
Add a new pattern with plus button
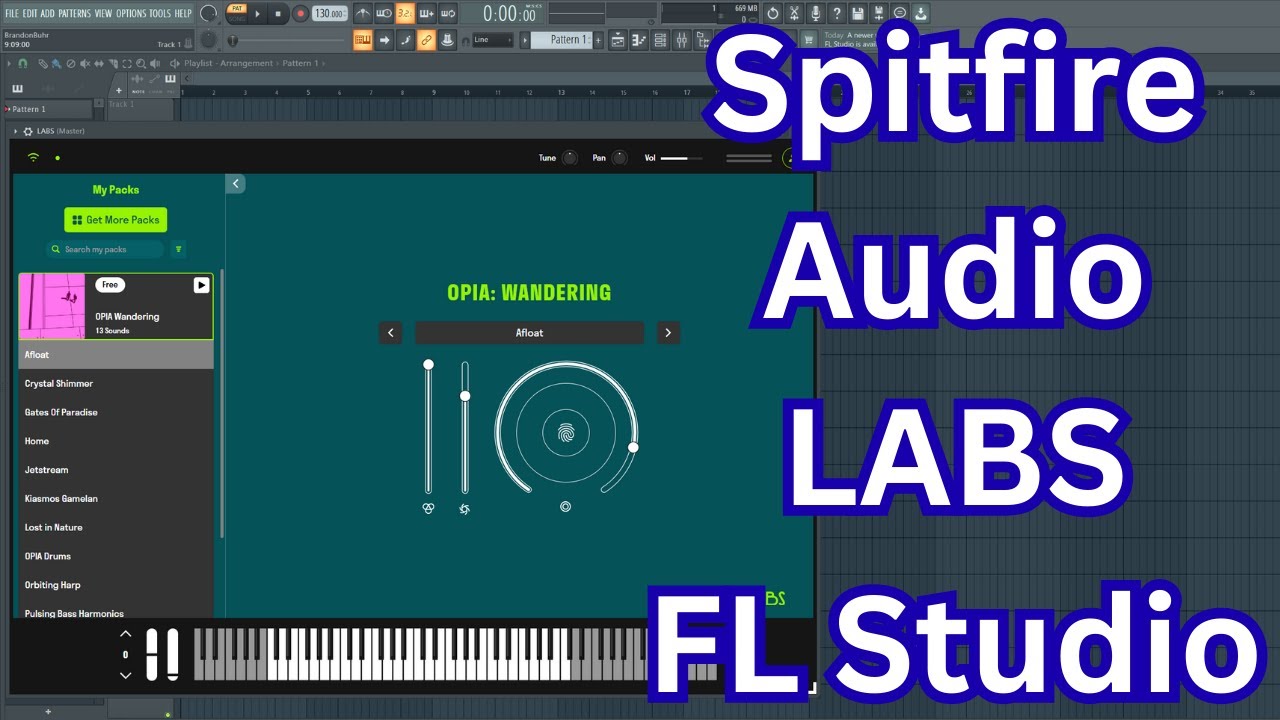(598, 40)
